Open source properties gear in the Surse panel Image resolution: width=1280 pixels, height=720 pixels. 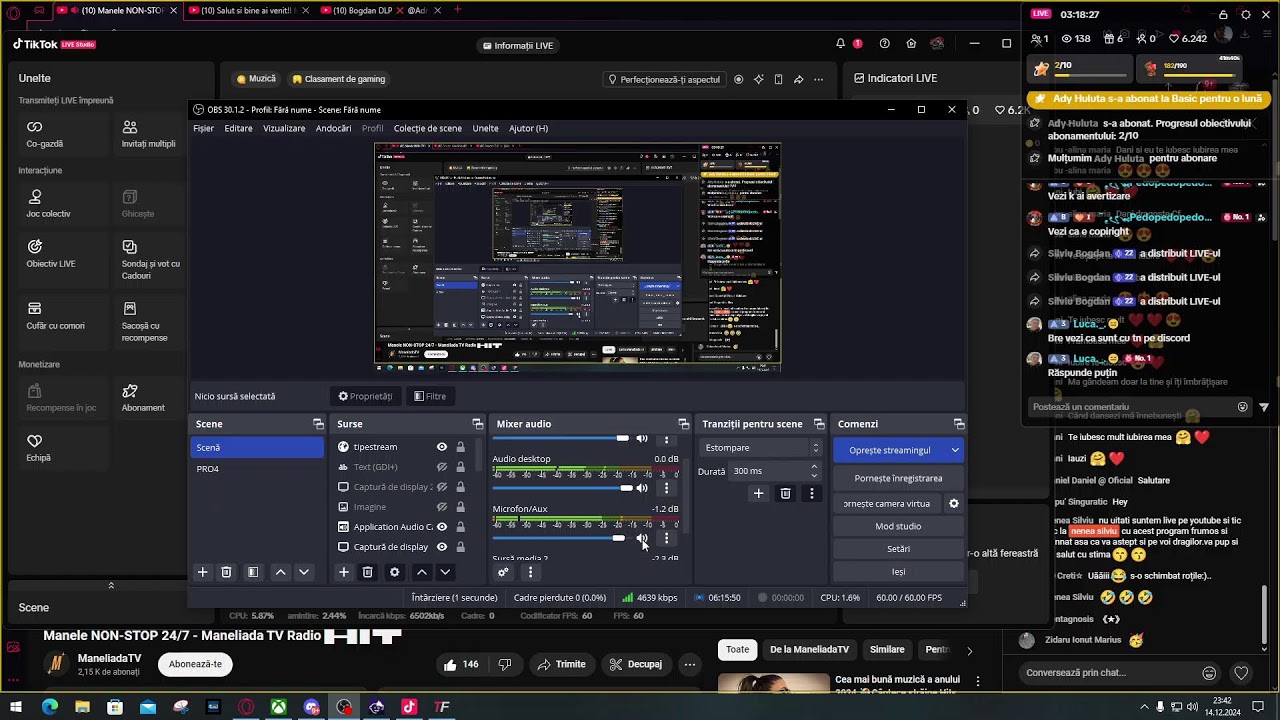pyautogui.click(x=394, y=572)
